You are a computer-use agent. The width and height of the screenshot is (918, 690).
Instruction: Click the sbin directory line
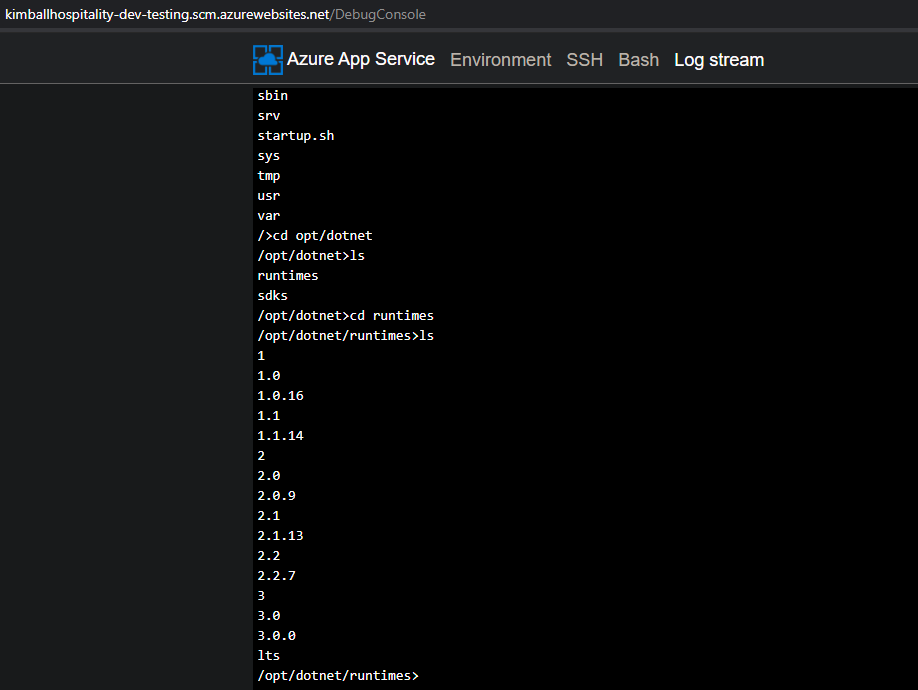[x=272, y=95]
